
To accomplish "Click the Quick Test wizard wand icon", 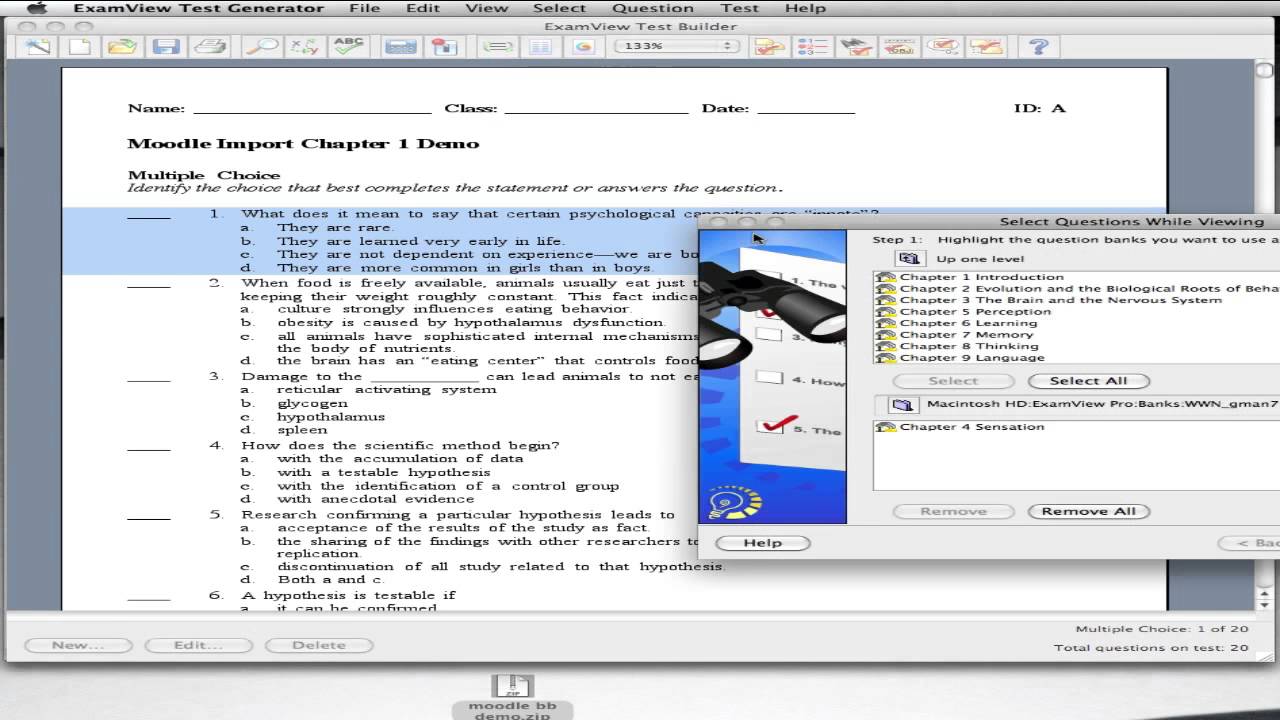I will [x=39, y=46].
